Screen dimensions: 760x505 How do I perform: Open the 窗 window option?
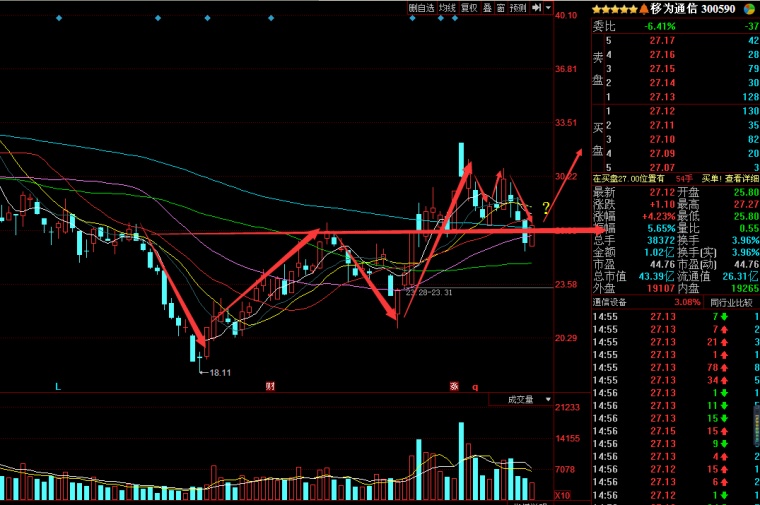[x=500, y=8]
